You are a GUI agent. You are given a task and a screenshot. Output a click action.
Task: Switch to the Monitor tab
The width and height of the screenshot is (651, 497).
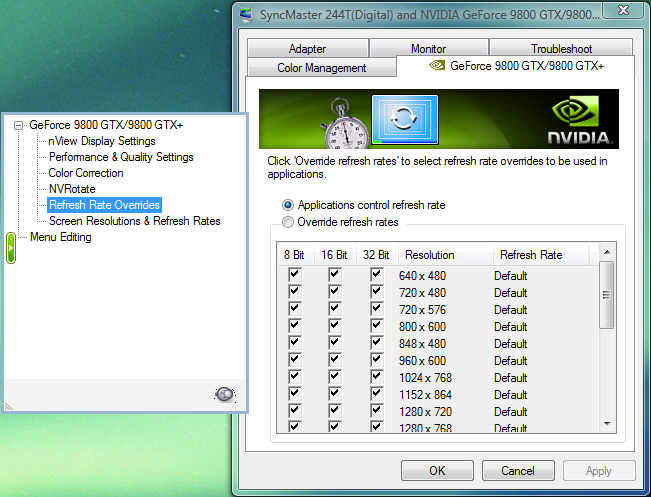(428, 49)
